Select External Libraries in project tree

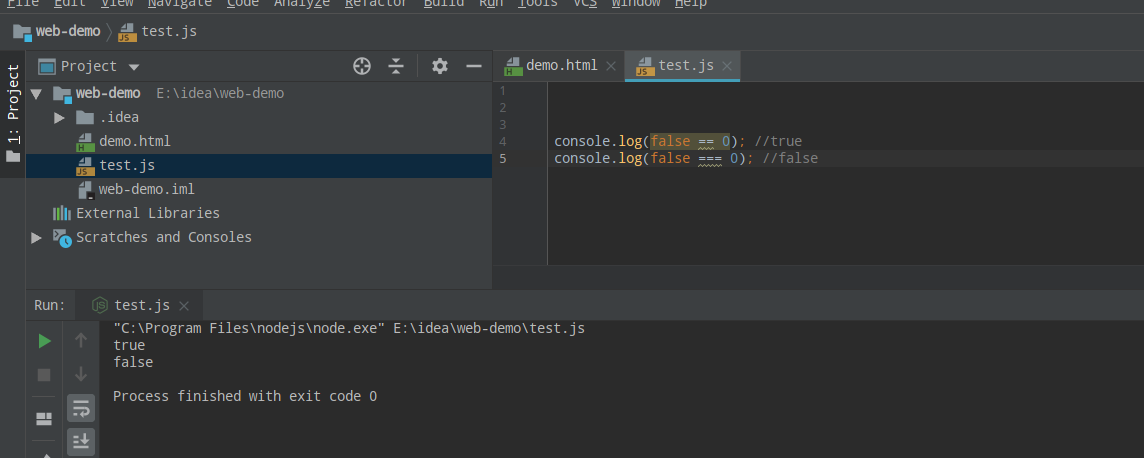(x=259, y=213)
